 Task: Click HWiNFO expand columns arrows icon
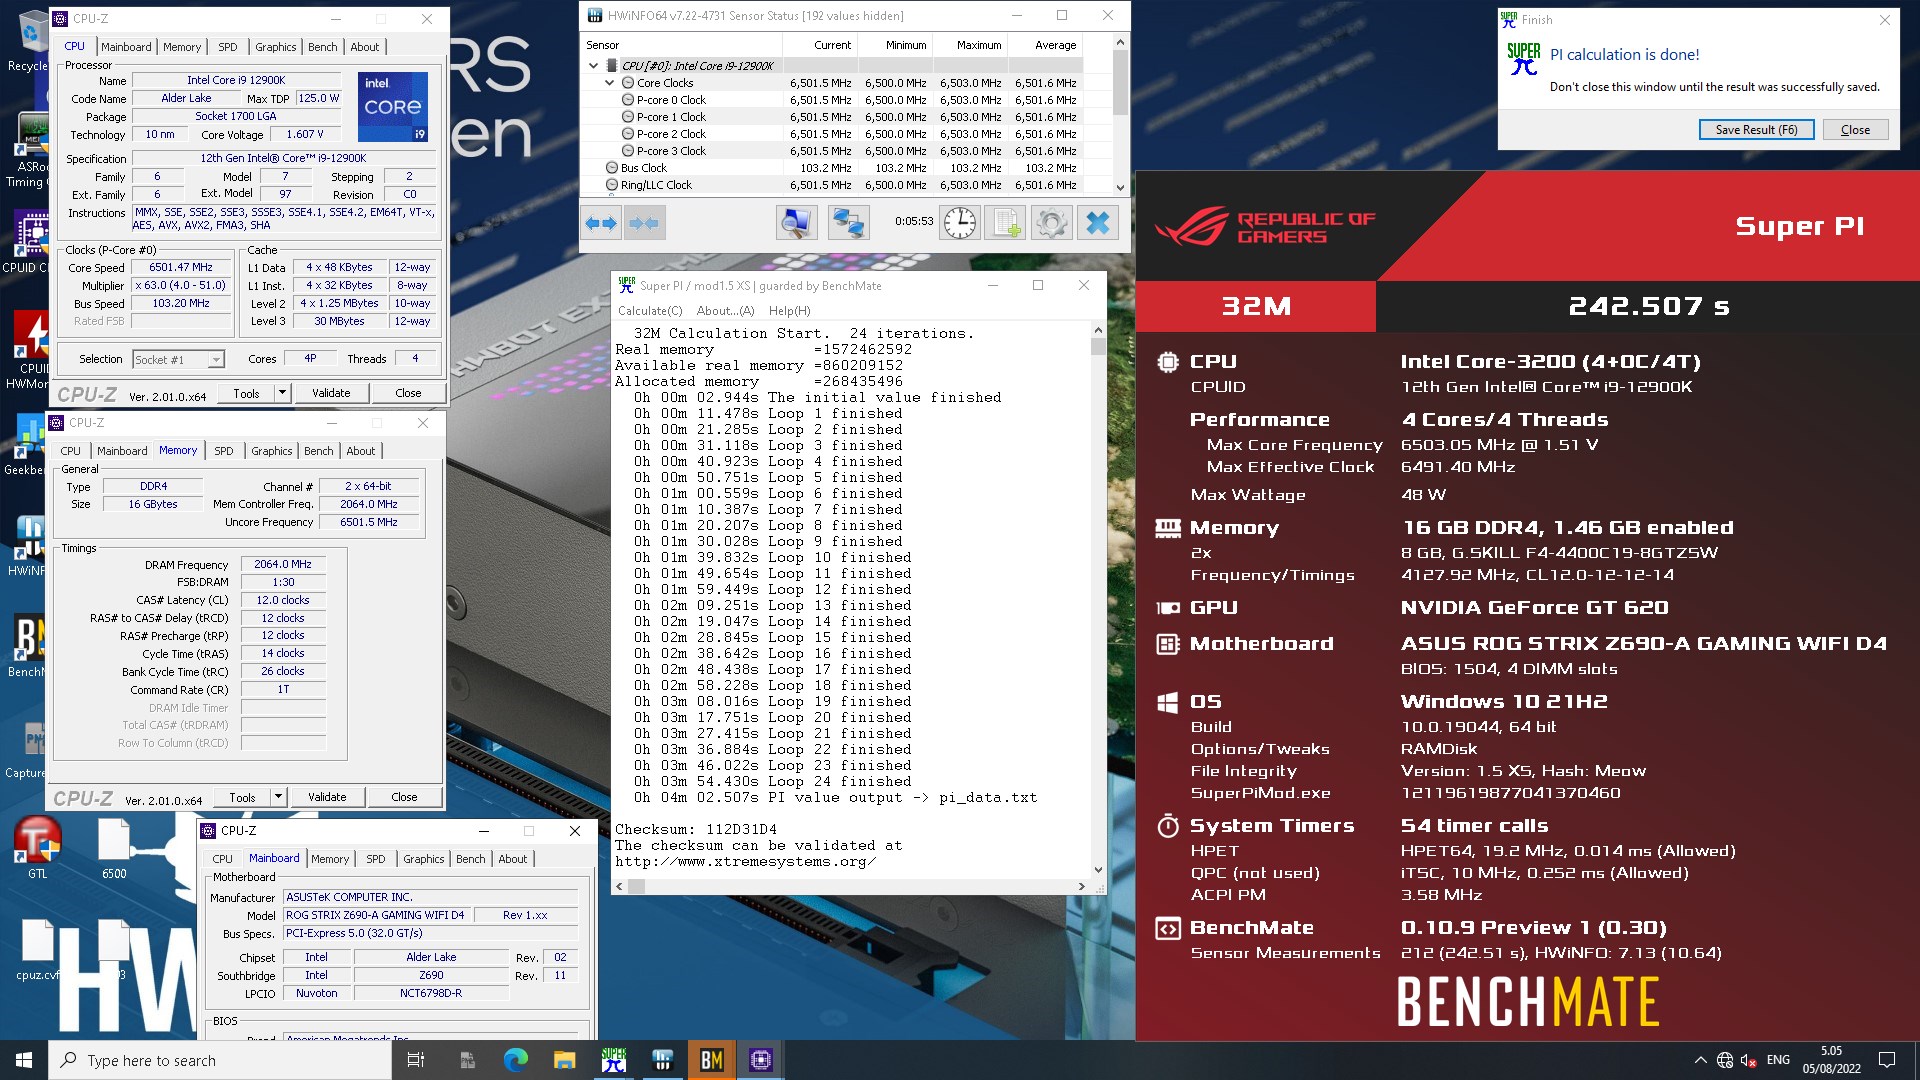(x=601, y=223)
